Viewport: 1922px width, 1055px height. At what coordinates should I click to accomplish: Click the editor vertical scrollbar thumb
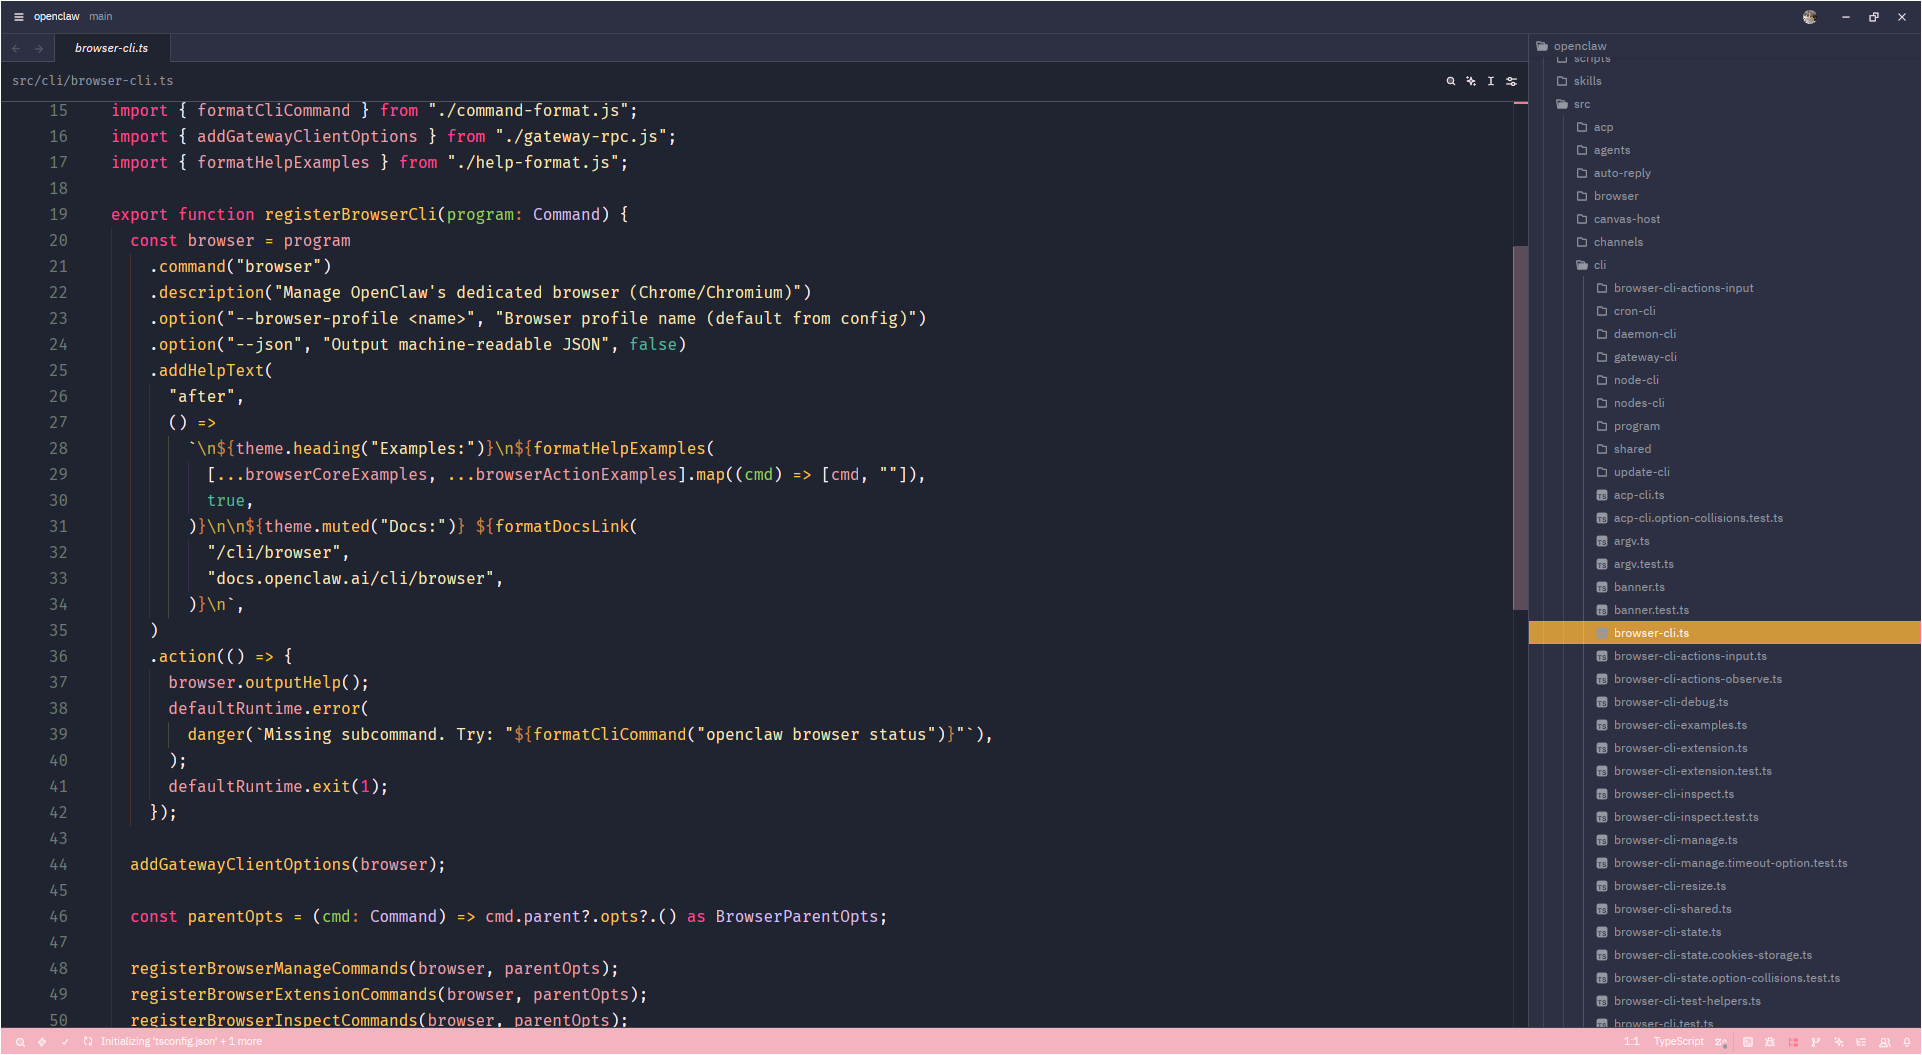tap(1520, 428)
